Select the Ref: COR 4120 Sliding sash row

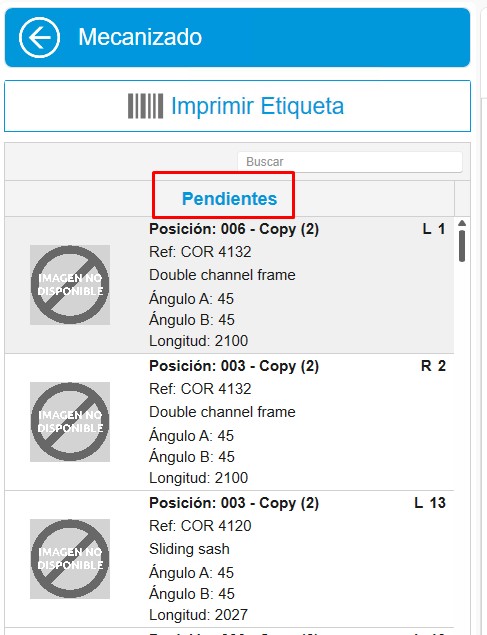point(229,559)
